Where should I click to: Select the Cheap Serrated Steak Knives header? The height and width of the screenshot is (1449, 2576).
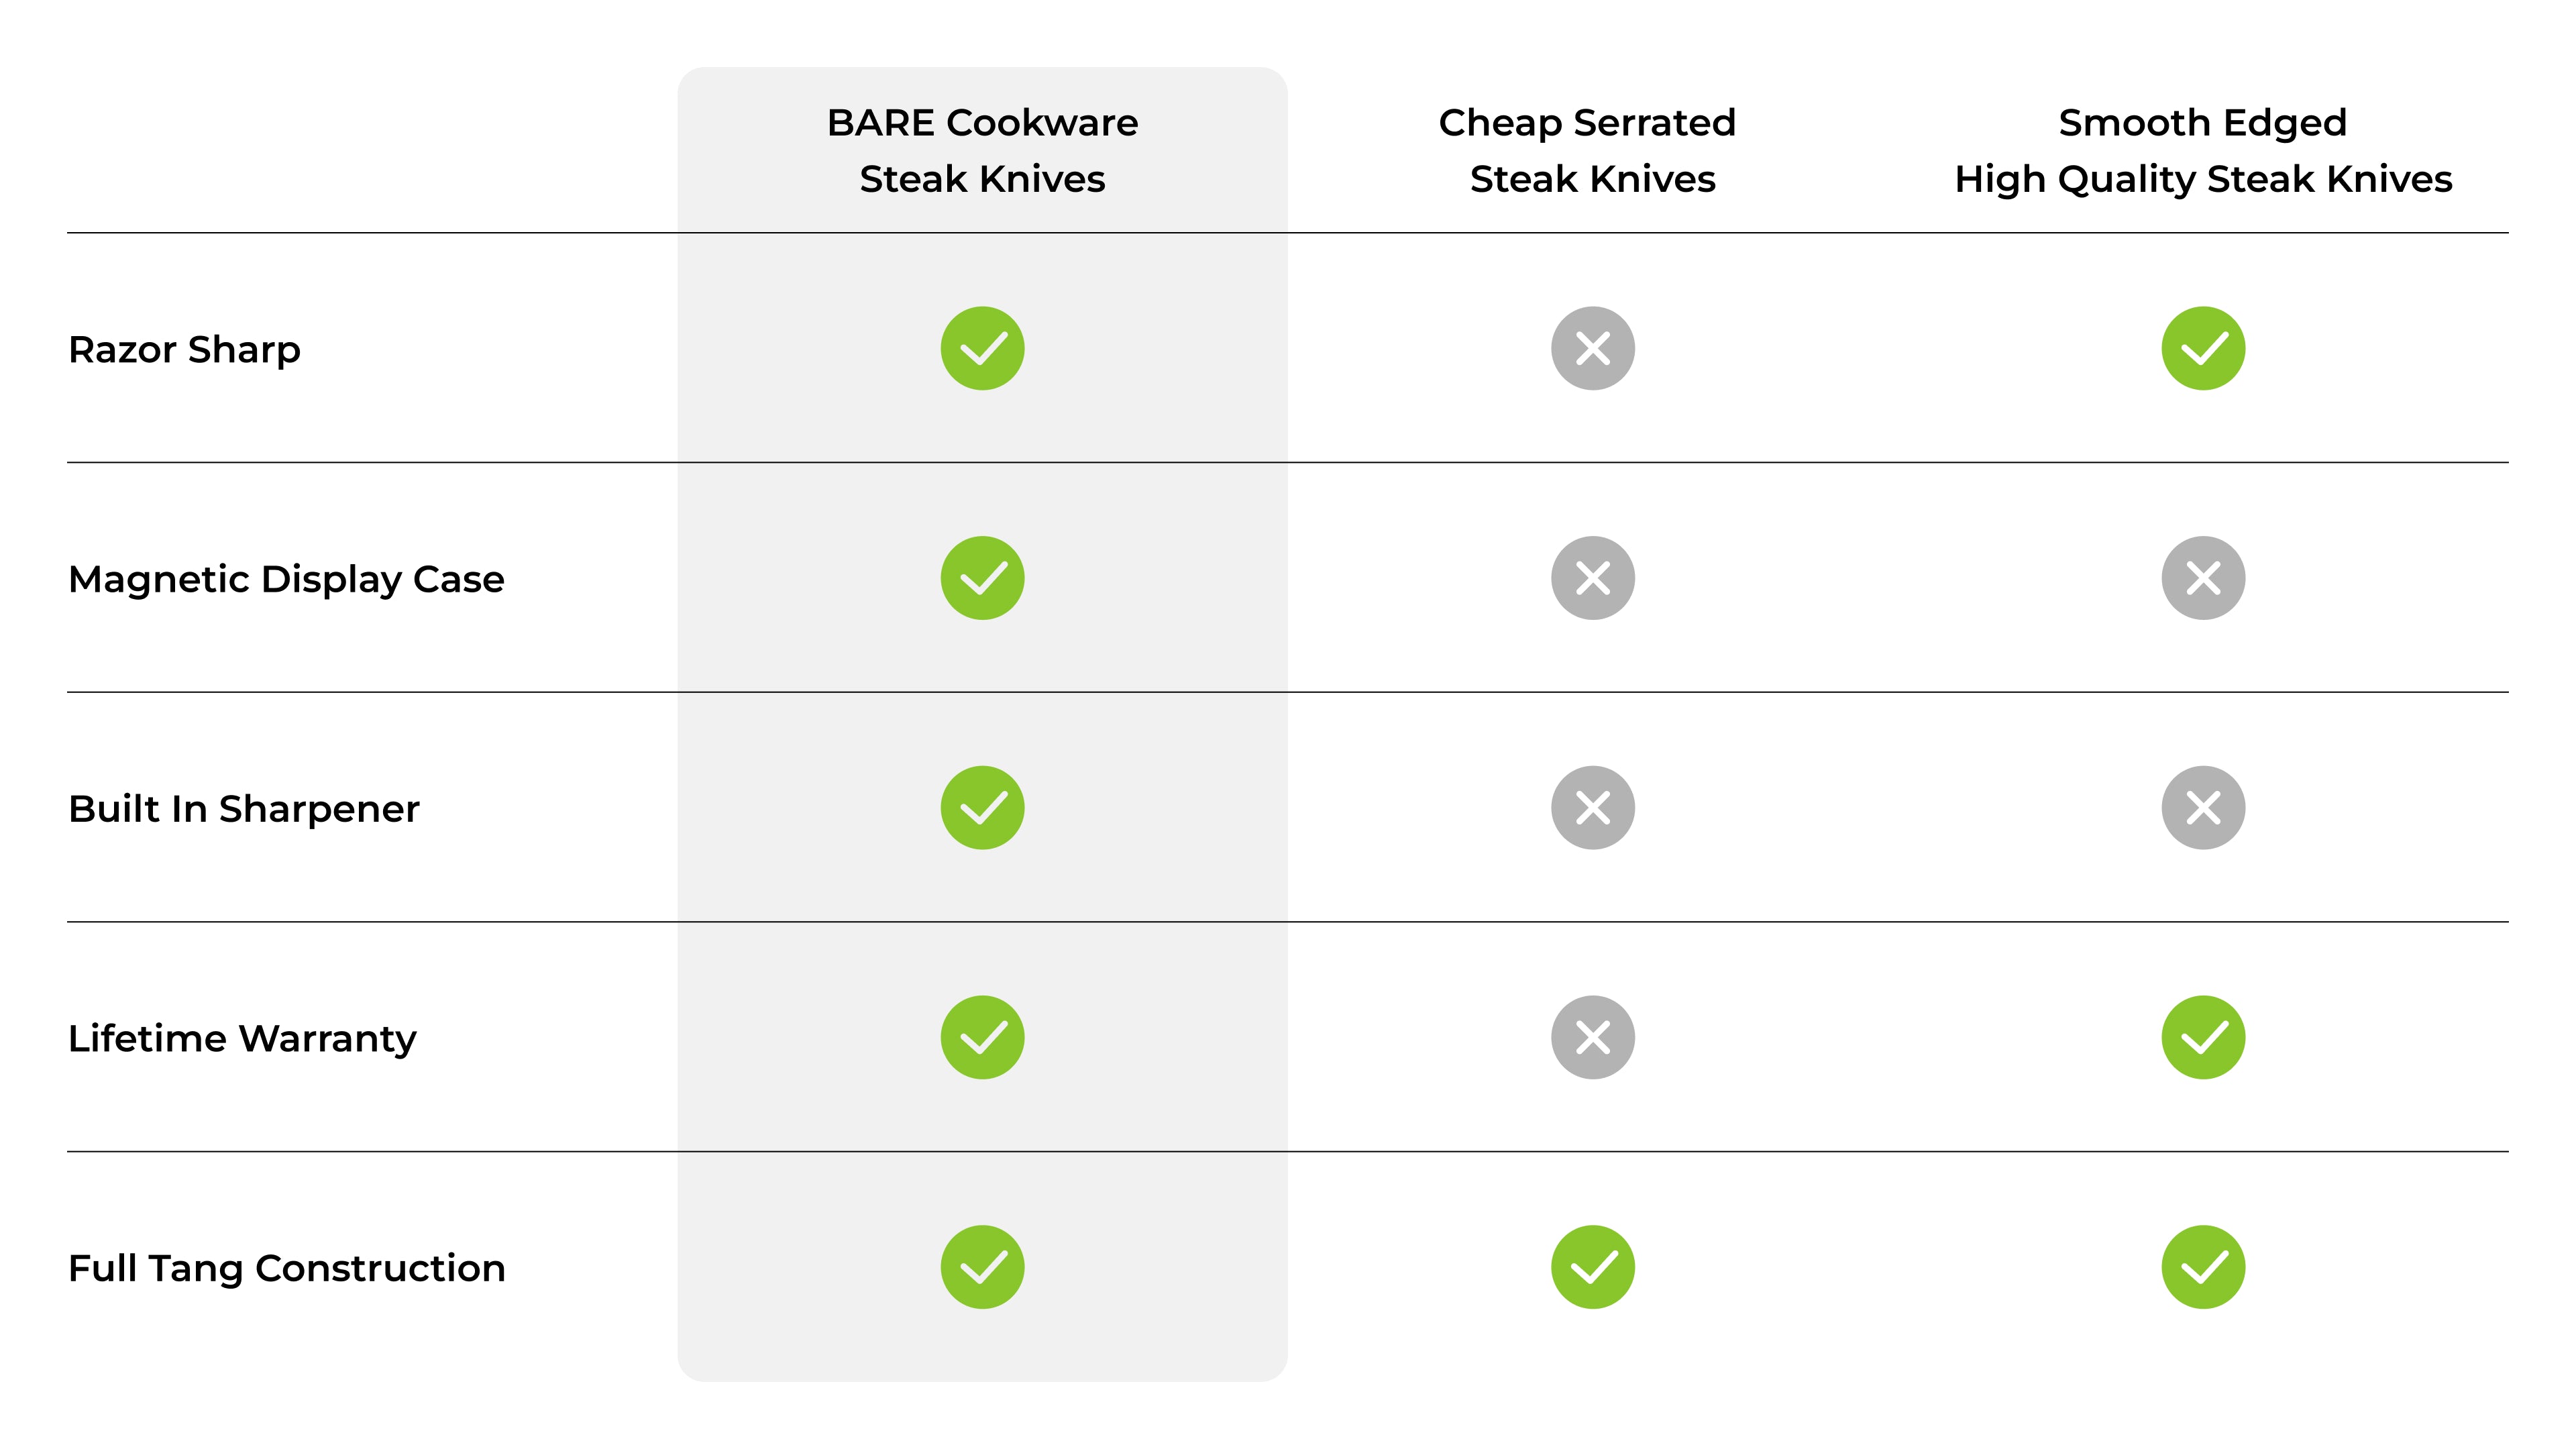pos(1590,150)
